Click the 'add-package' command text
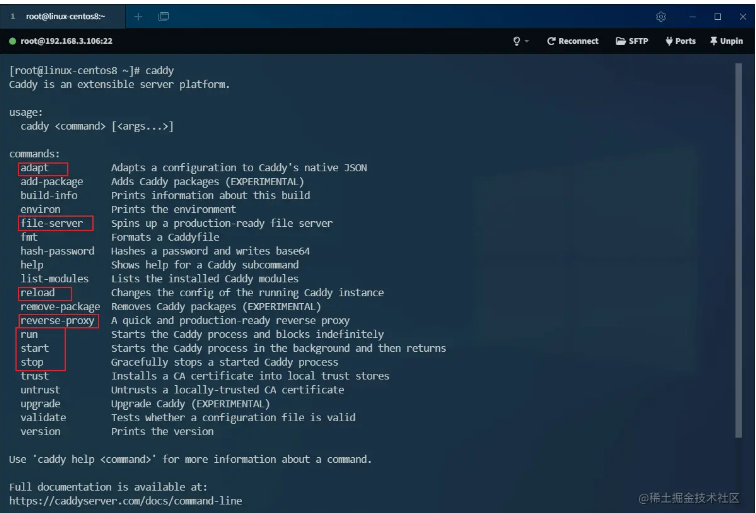This screenshot has width=756, height=513. point(52,182)
